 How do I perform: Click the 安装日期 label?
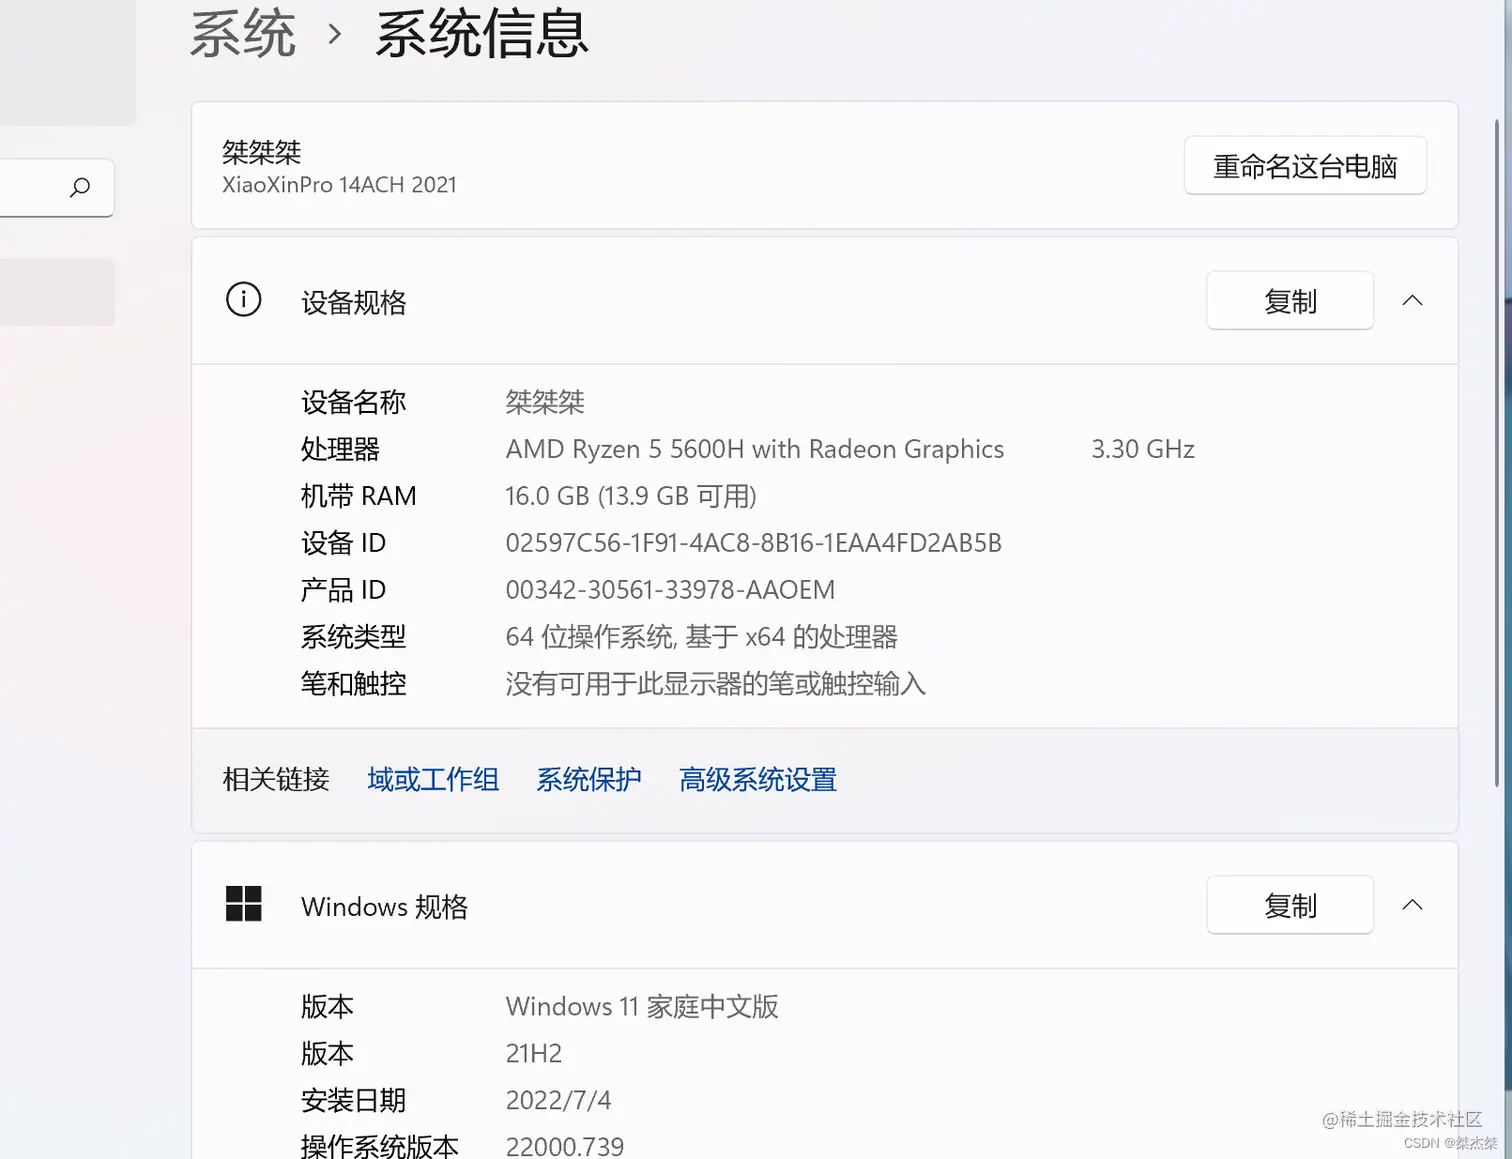point(354,1101)
